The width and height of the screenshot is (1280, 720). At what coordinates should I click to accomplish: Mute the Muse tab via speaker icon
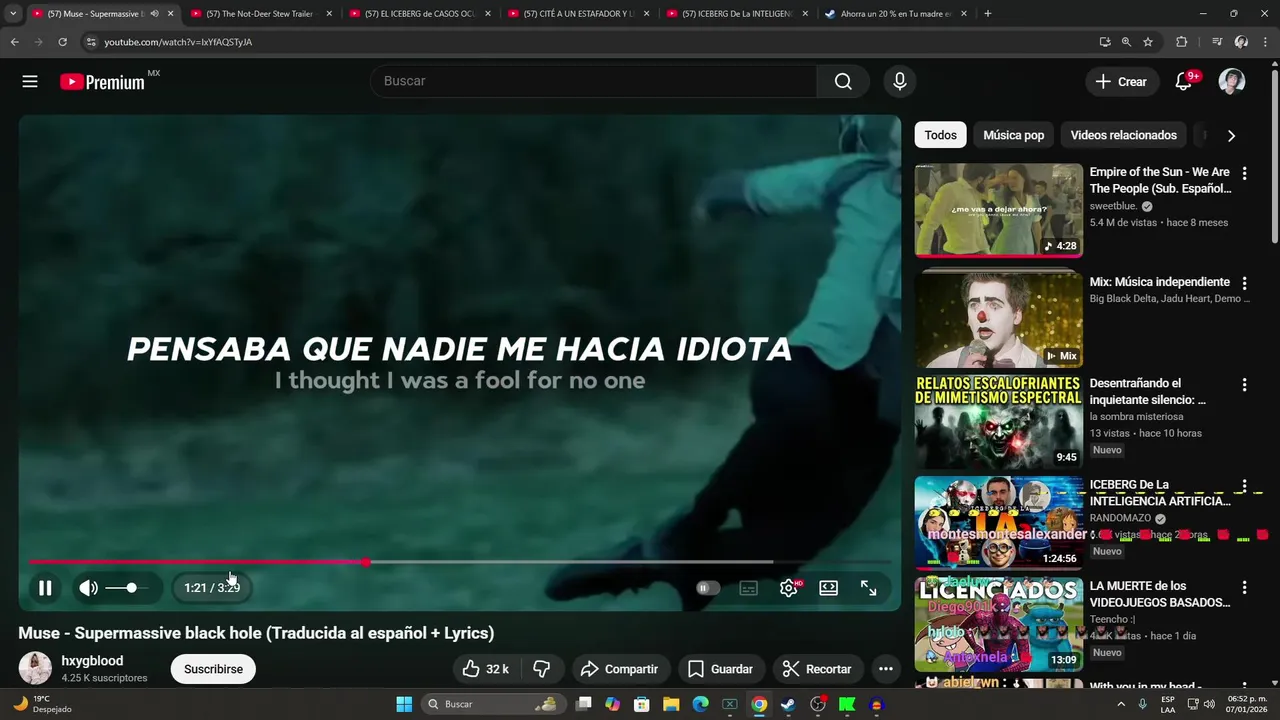coord(154,14)
